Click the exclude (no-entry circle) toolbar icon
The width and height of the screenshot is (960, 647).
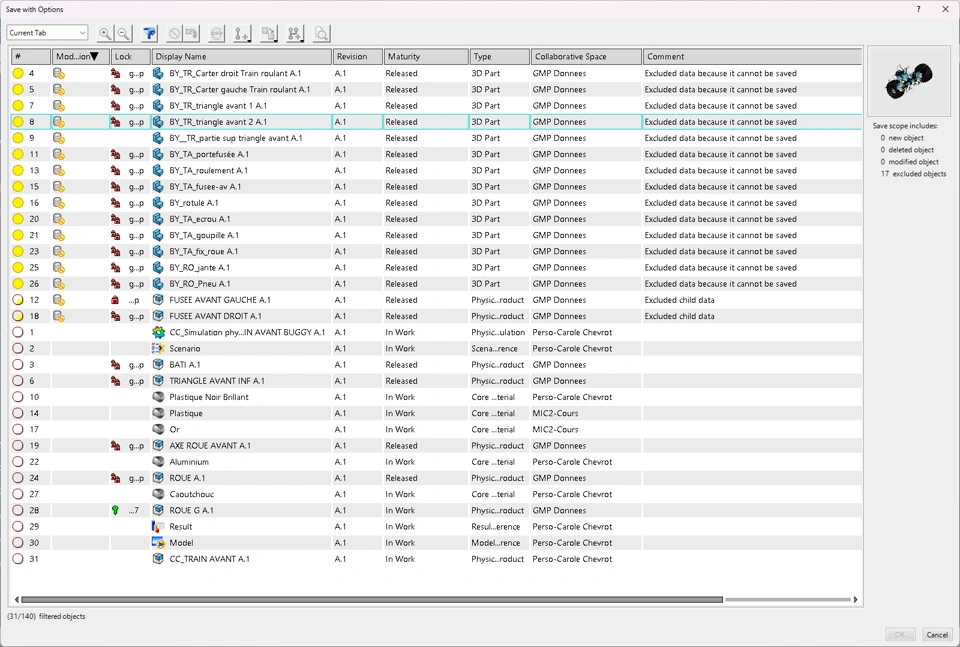point(174,34)
